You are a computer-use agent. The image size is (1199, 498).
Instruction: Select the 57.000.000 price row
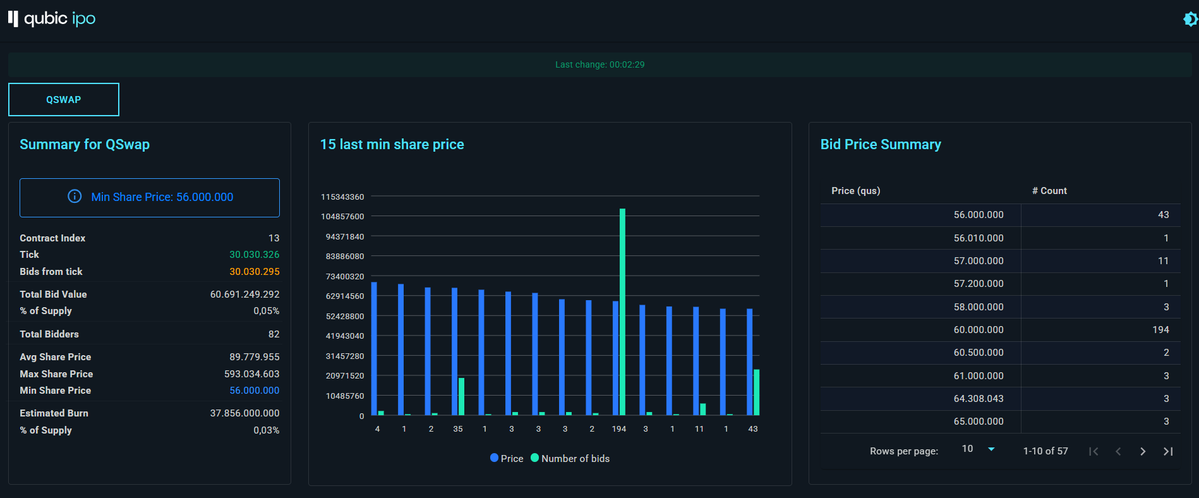999,261
